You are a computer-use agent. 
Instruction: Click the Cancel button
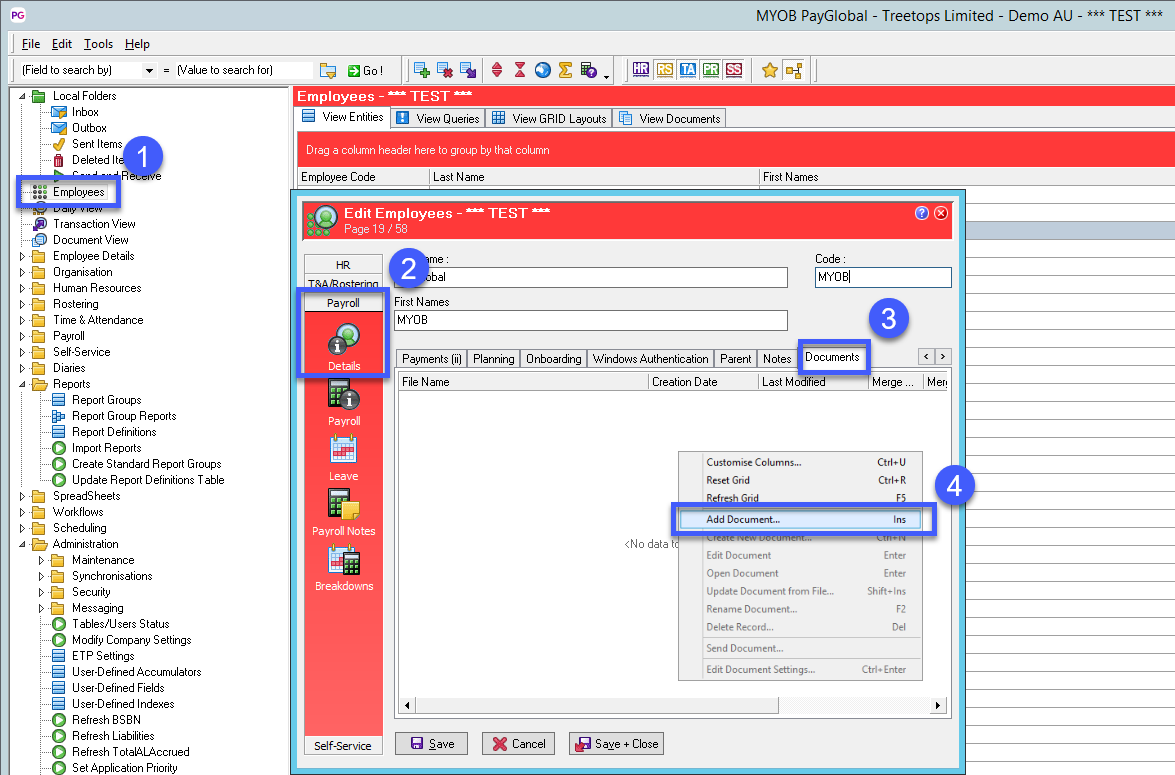[518, 744]
